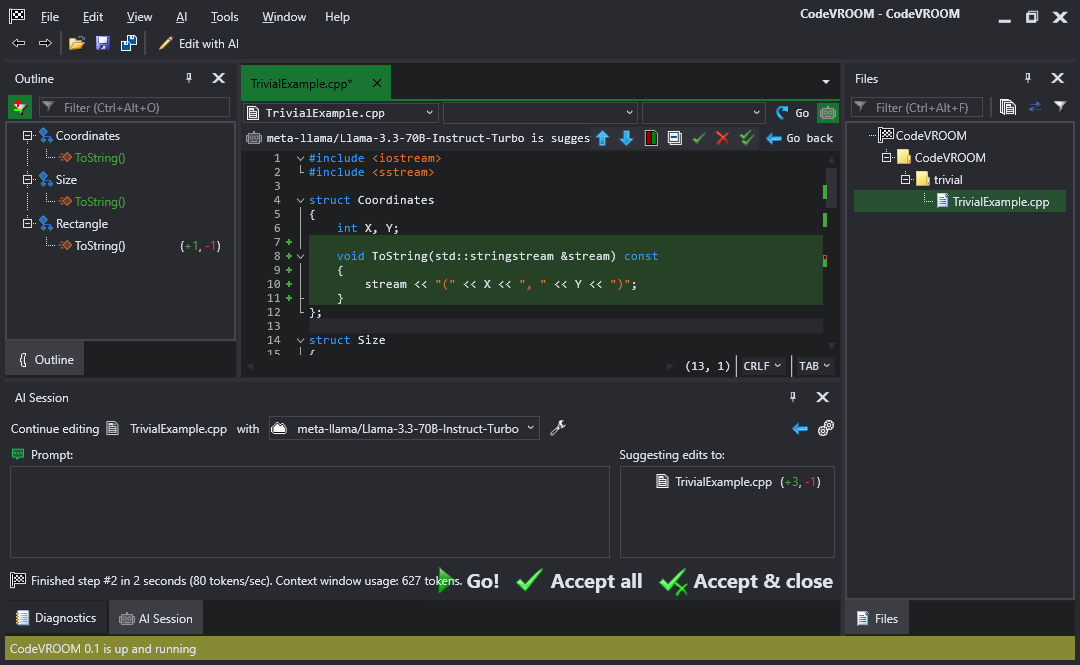This screenshot has height=665, width=1080.
Task: Select ToString() under Size
Action: pyautogui.click(x=99, y=202)
